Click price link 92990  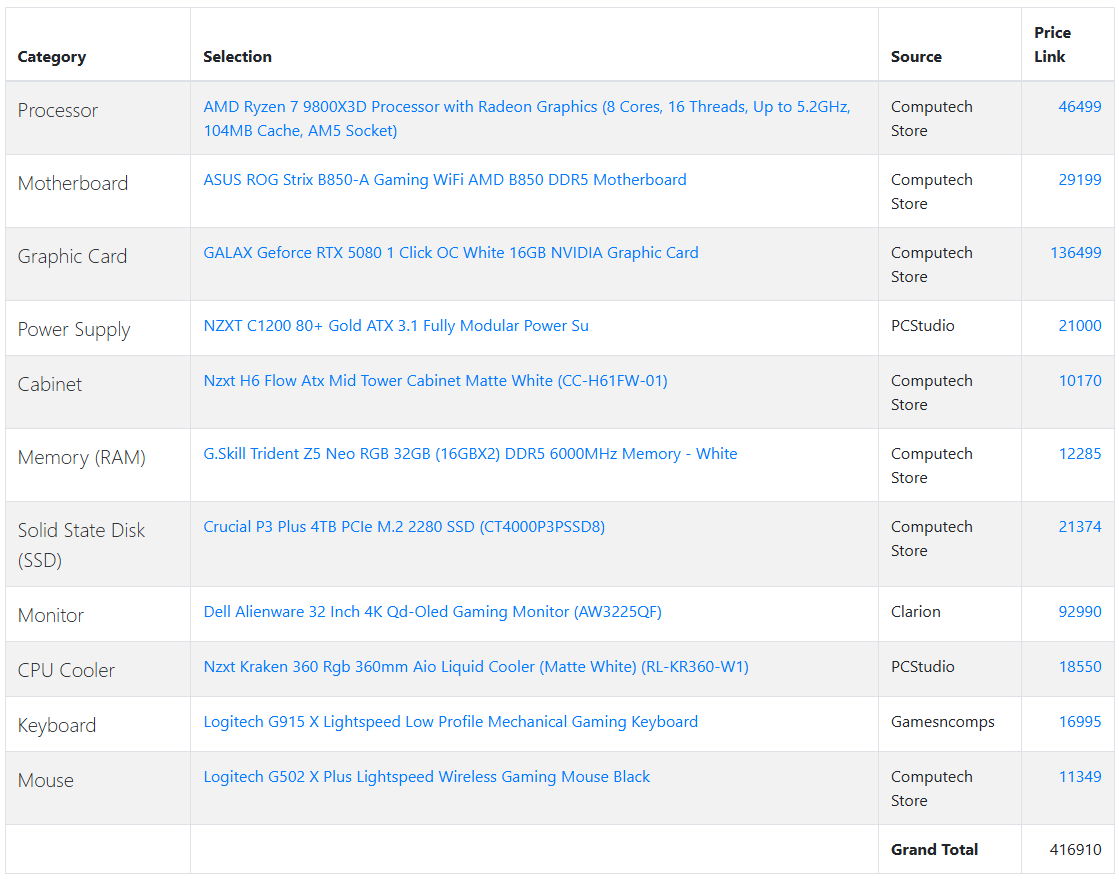1080,611
